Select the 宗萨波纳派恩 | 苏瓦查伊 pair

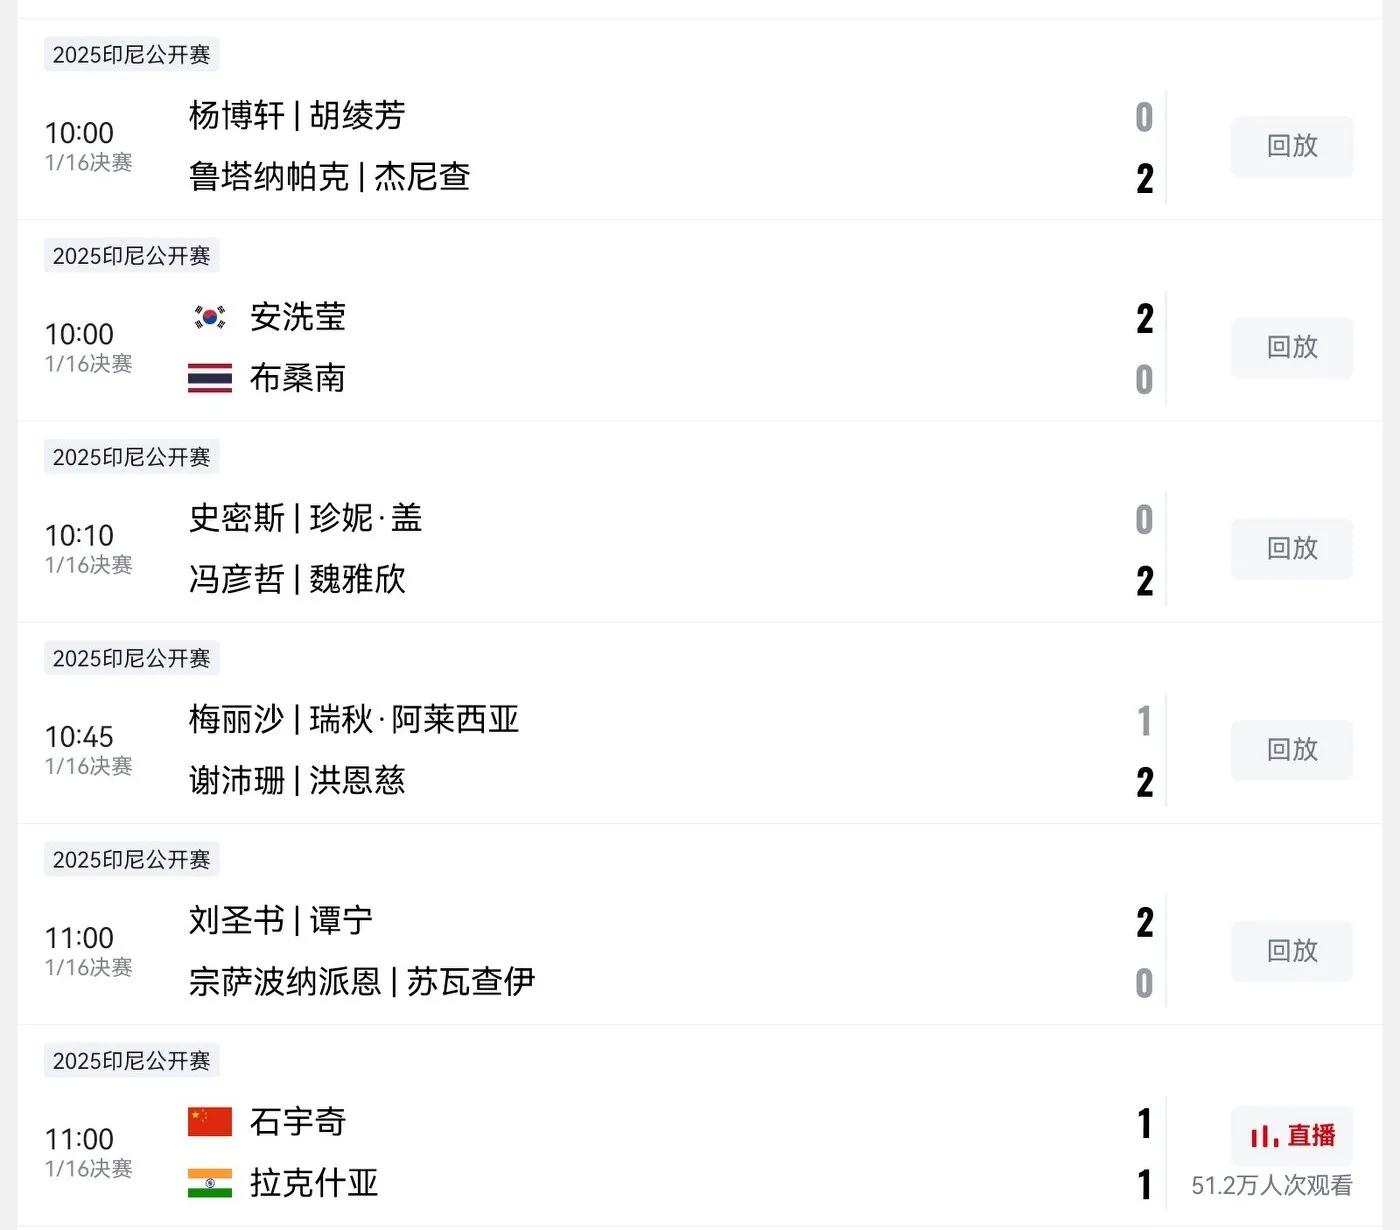click(362, 982)
